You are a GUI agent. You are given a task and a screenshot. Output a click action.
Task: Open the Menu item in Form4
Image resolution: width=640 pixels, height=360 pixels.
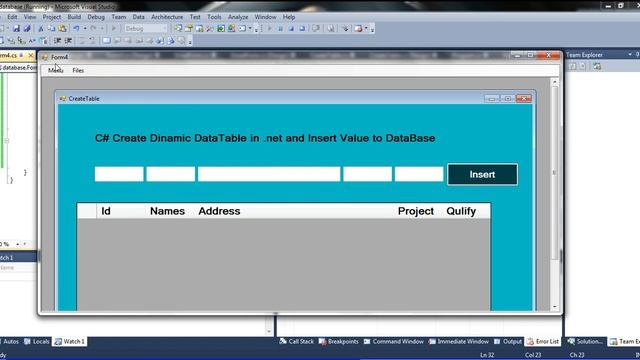coord(56,70)
